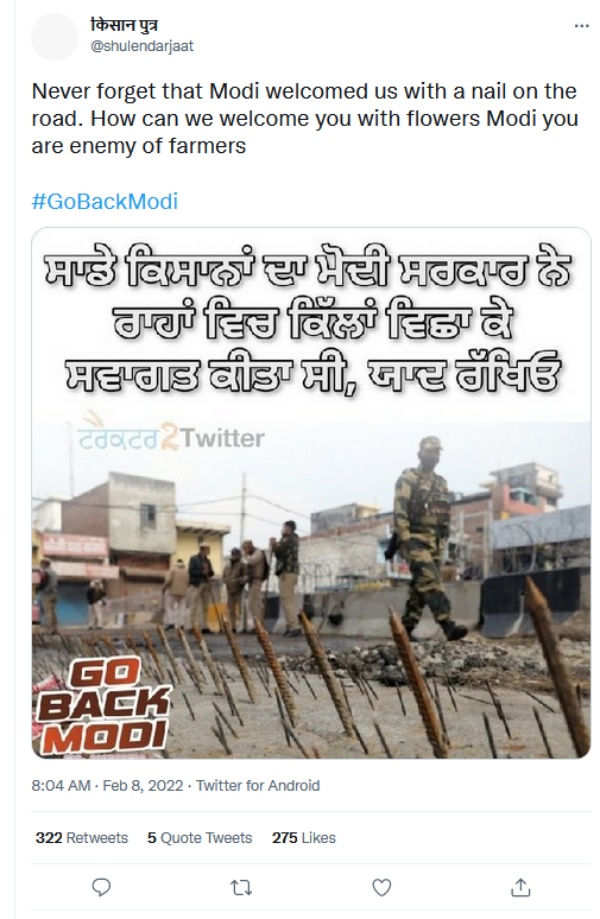Open the @shulendarjaat handle link

click(x=142, y=47)
